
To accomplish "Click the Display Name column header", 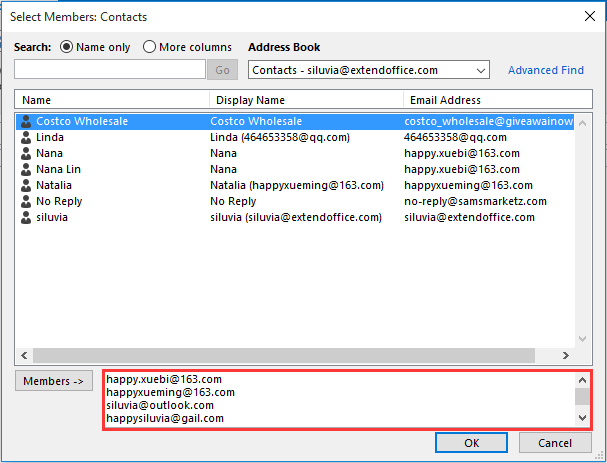I will point(305,100).
